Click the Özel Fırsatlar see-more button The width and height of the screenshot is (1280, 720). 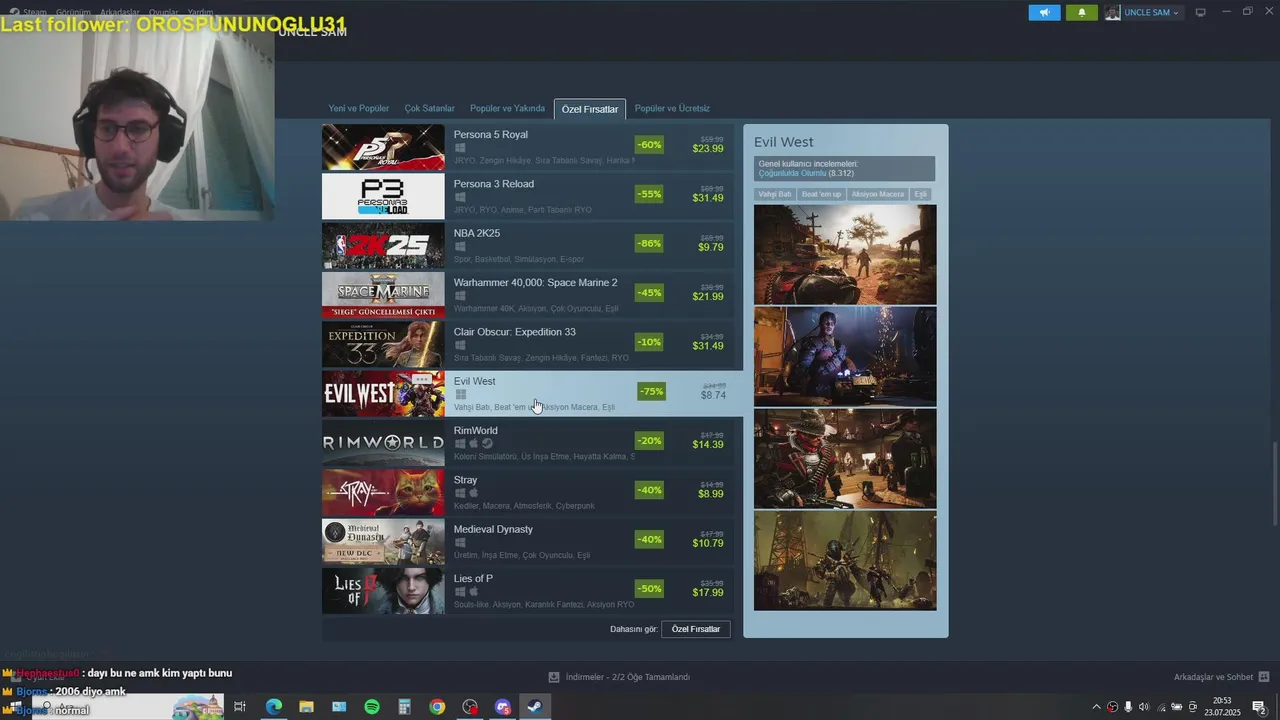coord(696,629)
